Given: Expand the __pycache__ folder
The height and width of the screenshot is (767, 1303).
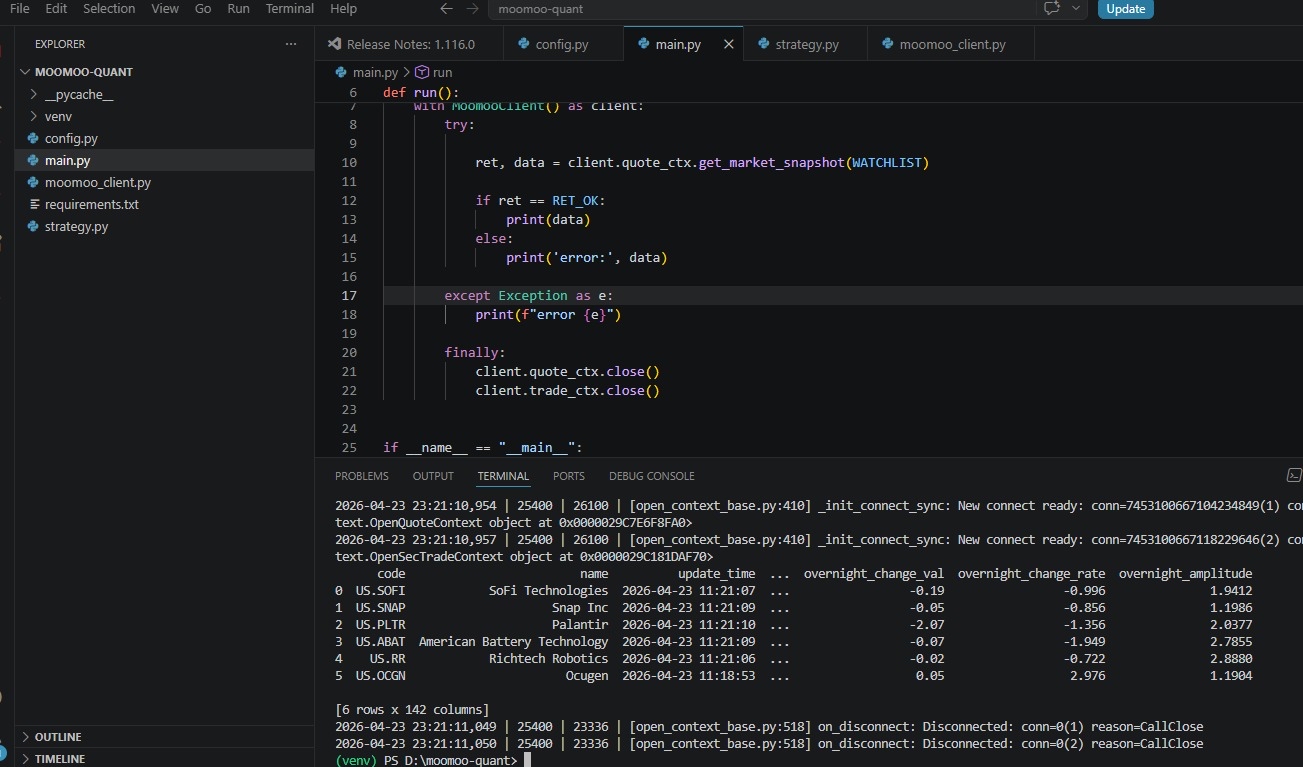Looking at the screenshot, I should [x=79, y=95].
